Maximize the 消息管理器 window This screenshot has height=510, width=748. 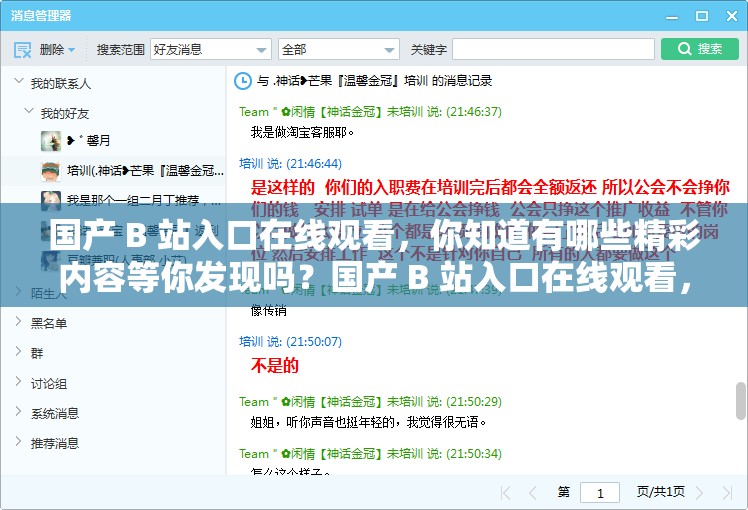[x=702, y=16]
